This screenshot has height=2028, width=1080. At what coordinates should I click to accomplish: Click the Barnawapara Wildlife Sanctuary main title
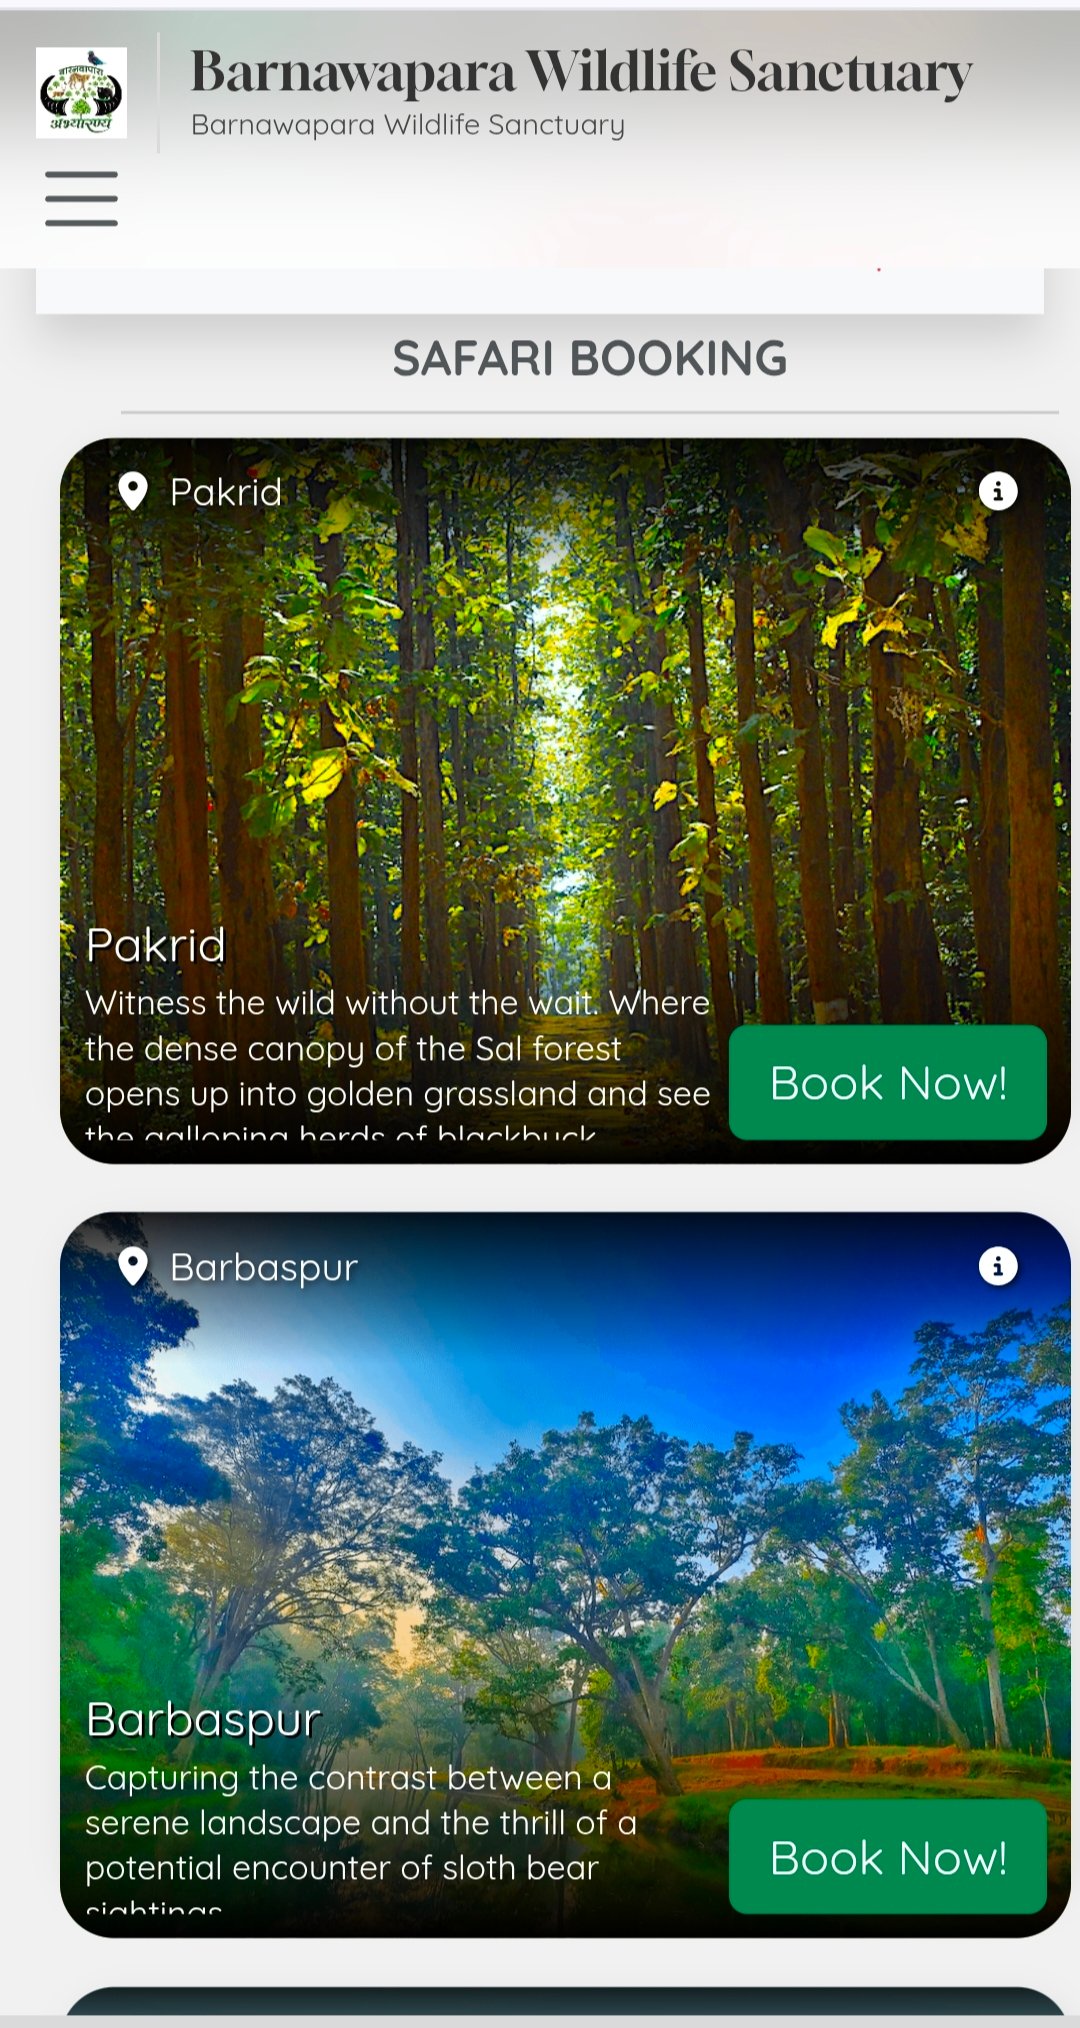tap(581, 72)
